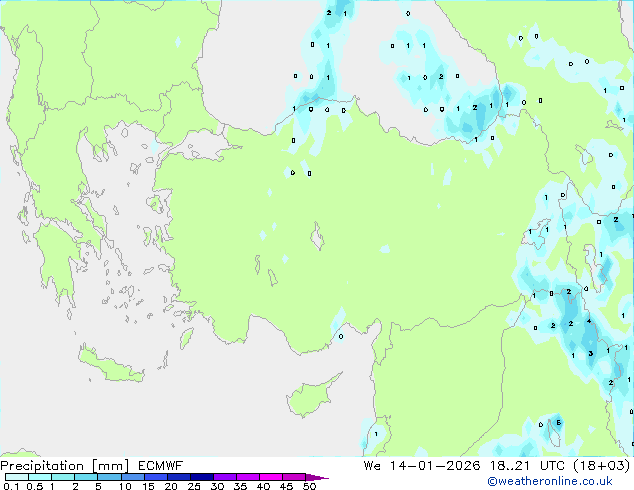Viewport: 634px width, 490px height.
Task: Click the legend arrow tip above 50 mm
Action: point(317,477)
